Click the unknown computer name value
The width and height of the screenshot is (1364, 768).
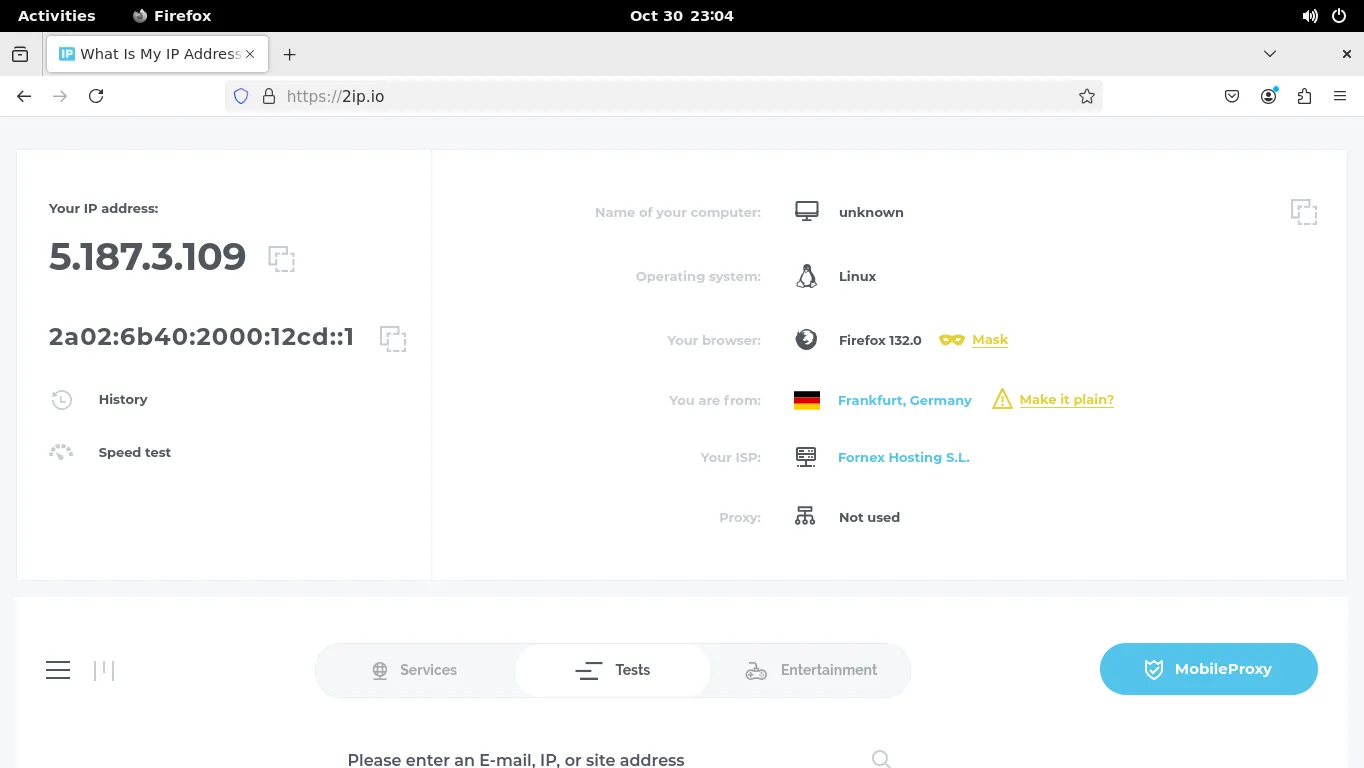871,212
